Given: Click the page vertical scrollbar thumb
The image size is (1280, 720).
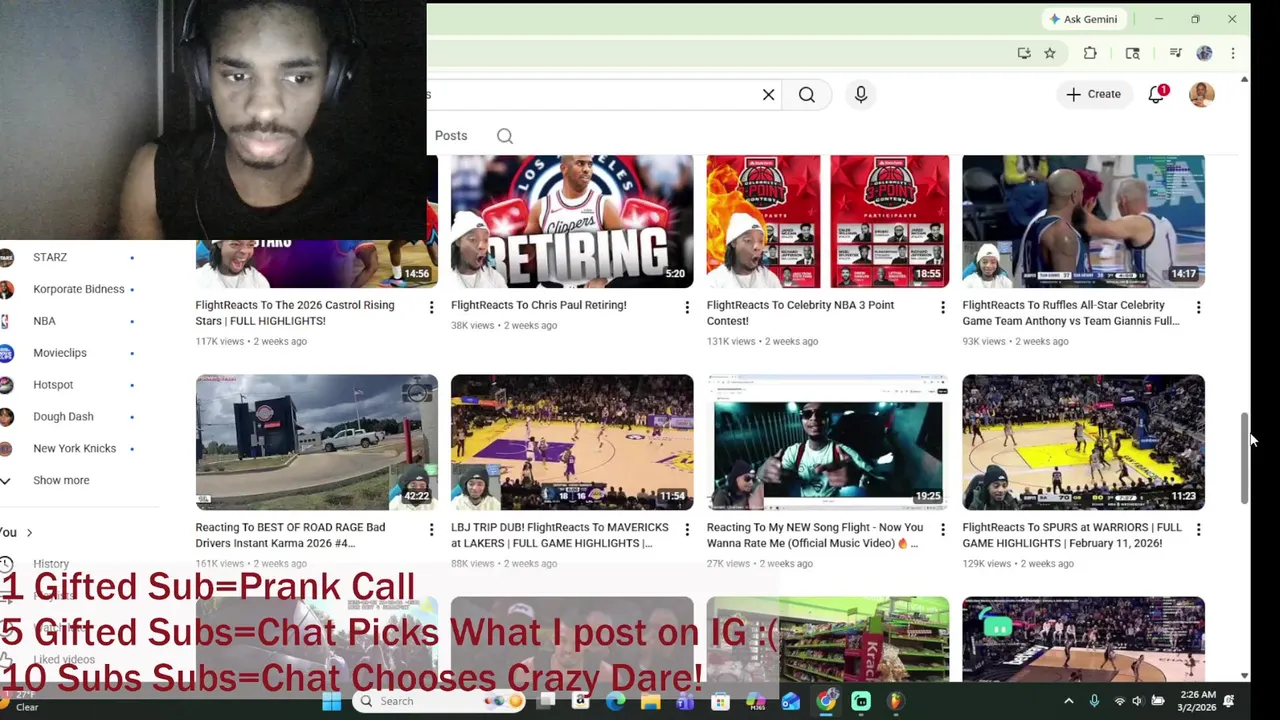Looking at the screenshot, I should point(1244,457).
